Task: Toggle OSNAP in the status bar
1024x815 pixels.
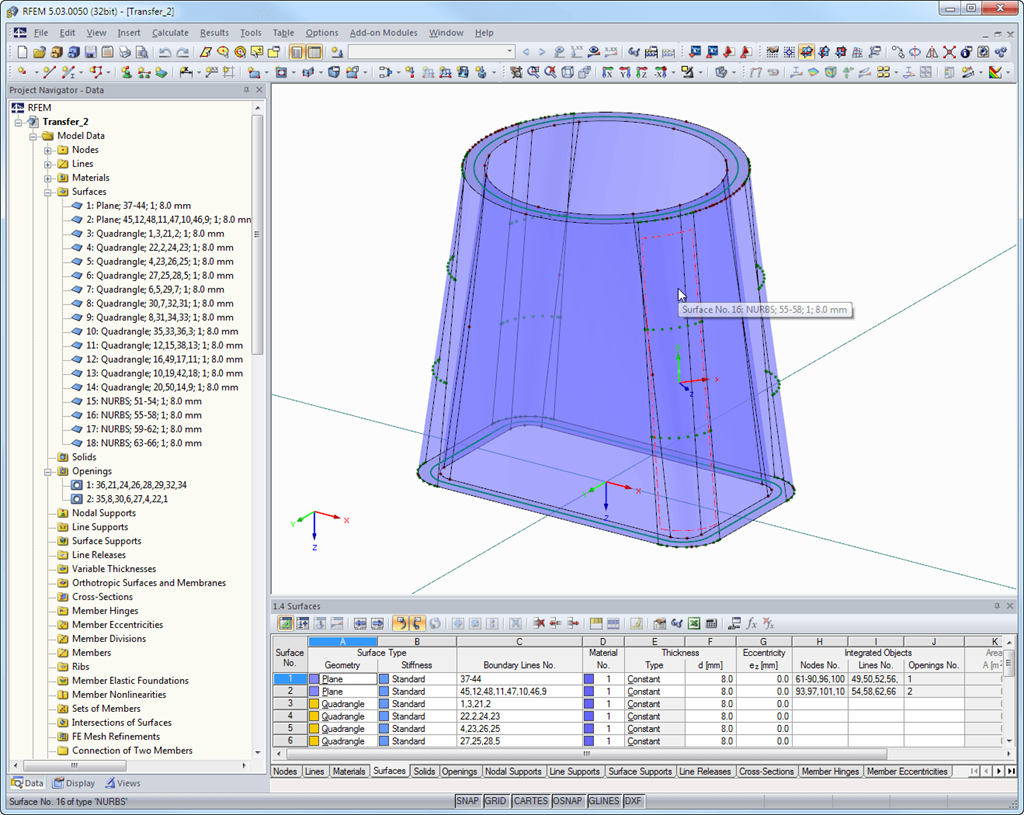Action: tap(567, 802)
